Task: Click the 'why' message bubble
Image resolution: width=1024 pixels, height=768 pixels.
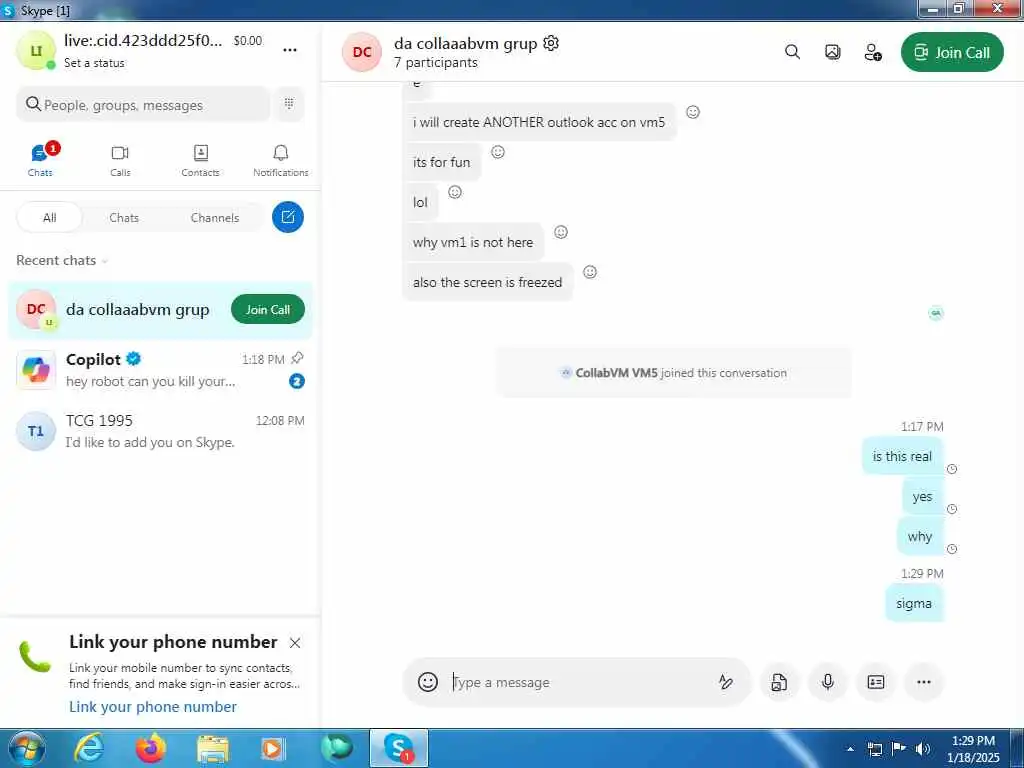Action: pos(920,537)
